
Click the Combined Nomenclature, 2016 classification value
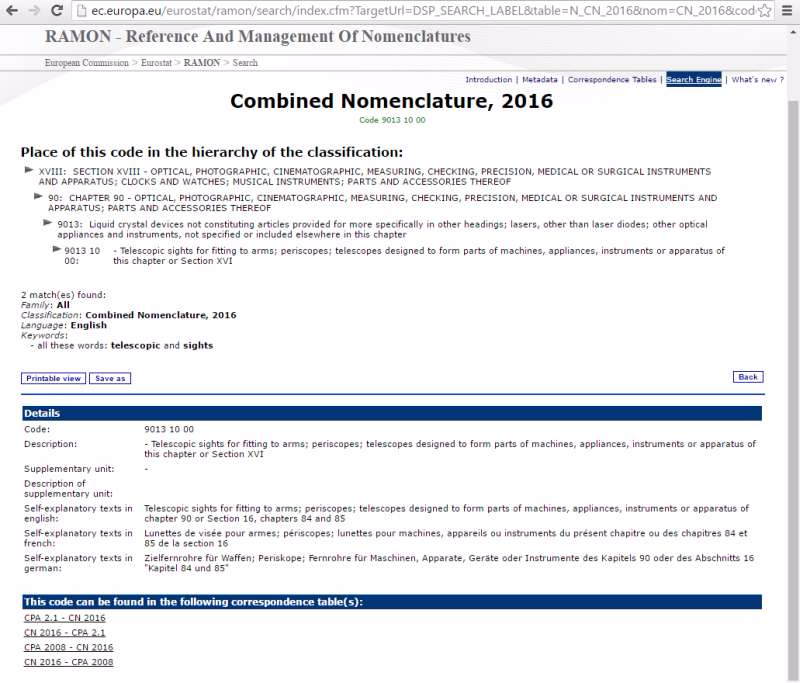[161, 315]
